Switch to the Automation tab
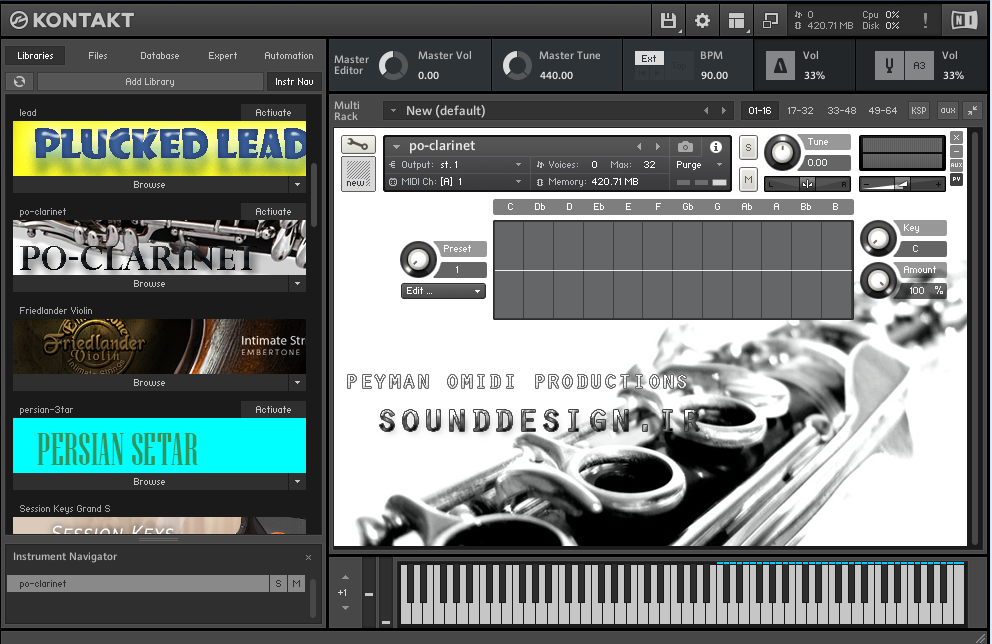Viewport: 992px width, 644px height. [x=288, y=56]
